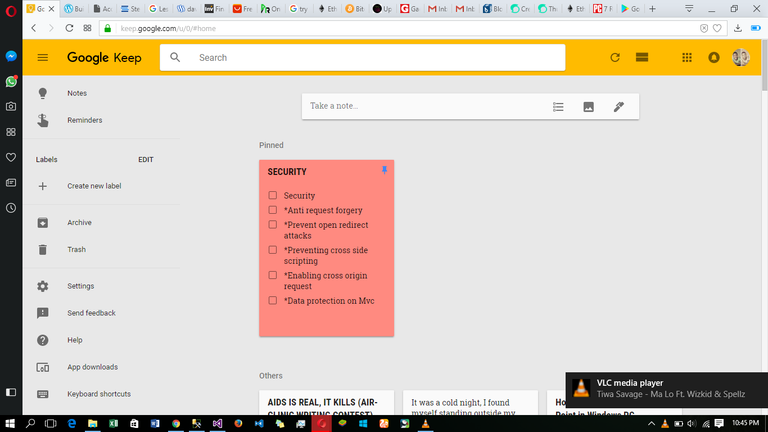
Task: Reload the current page
Action: coord(69,28)
